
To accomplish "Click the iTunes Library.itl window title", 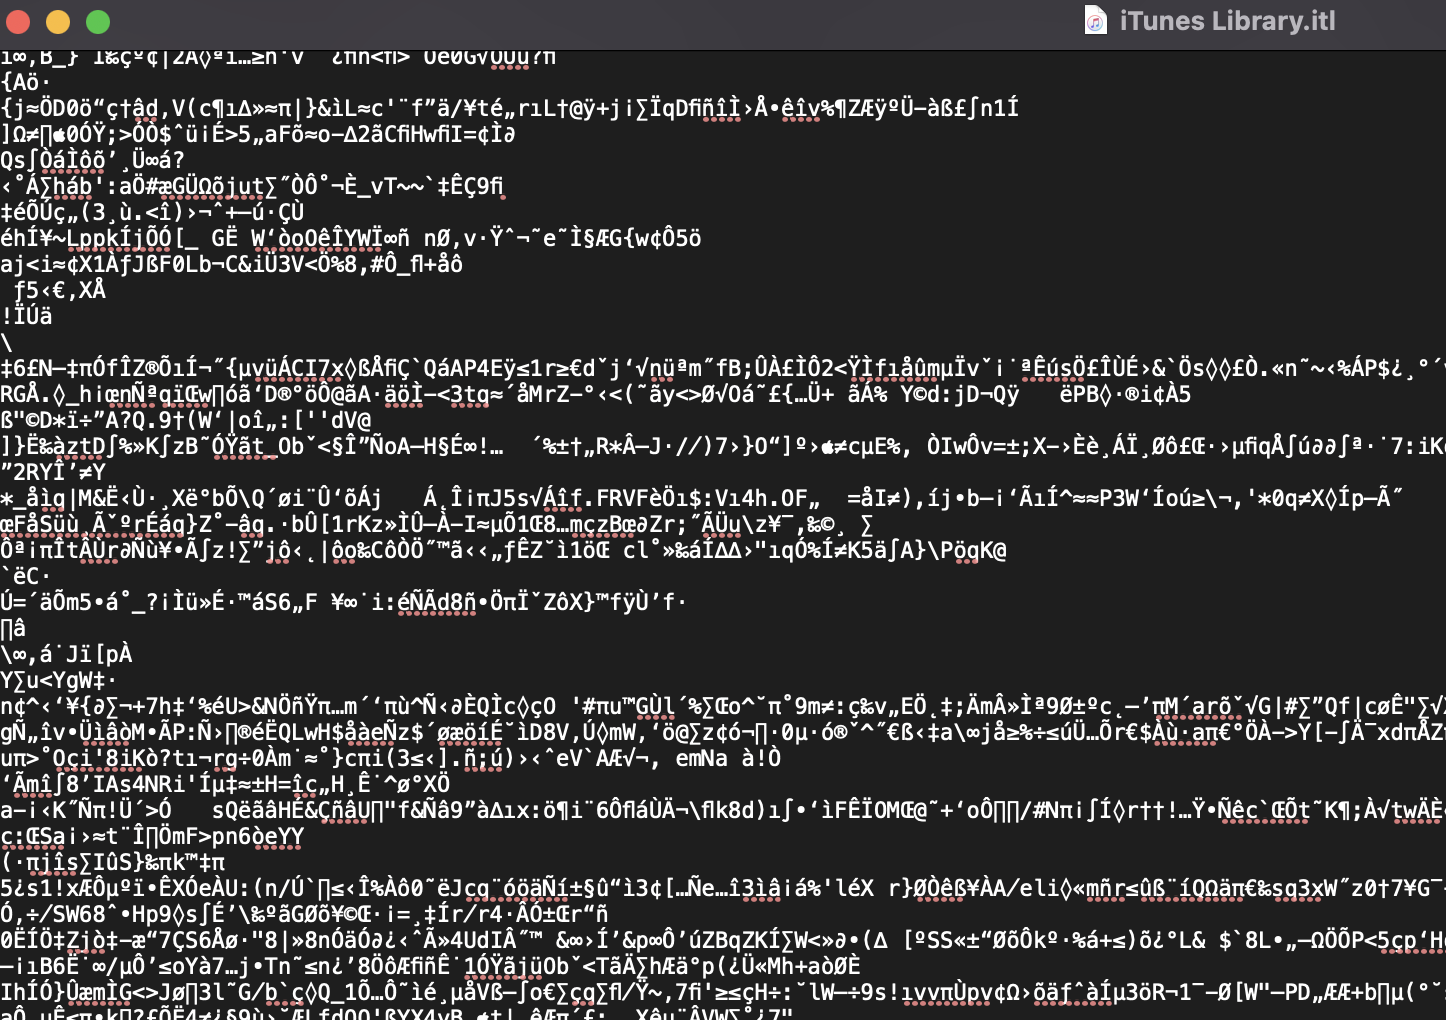I will click(x=1227, y=21).
